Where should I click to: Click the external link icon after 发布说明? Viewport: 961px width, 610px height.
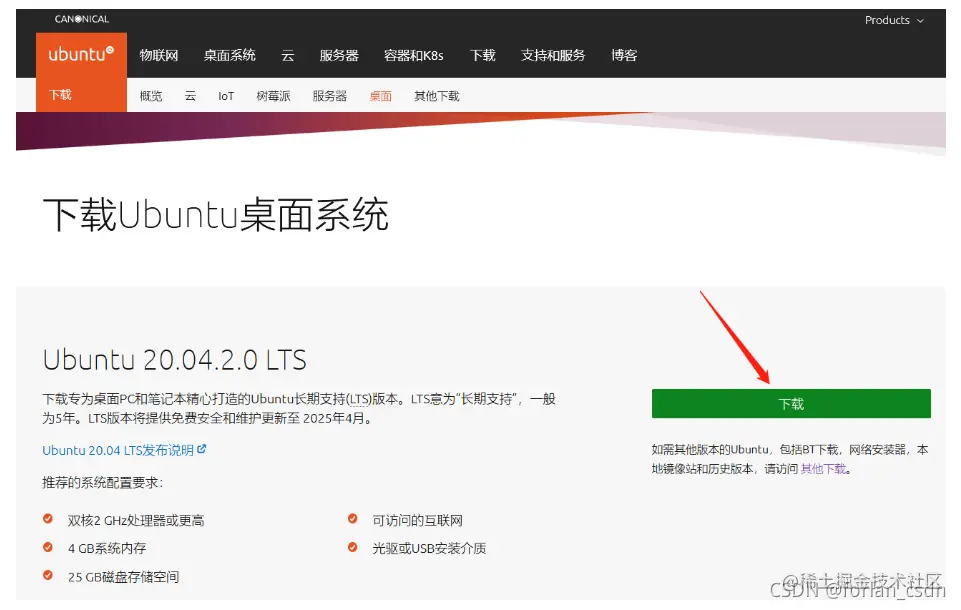tap(202, 449)
